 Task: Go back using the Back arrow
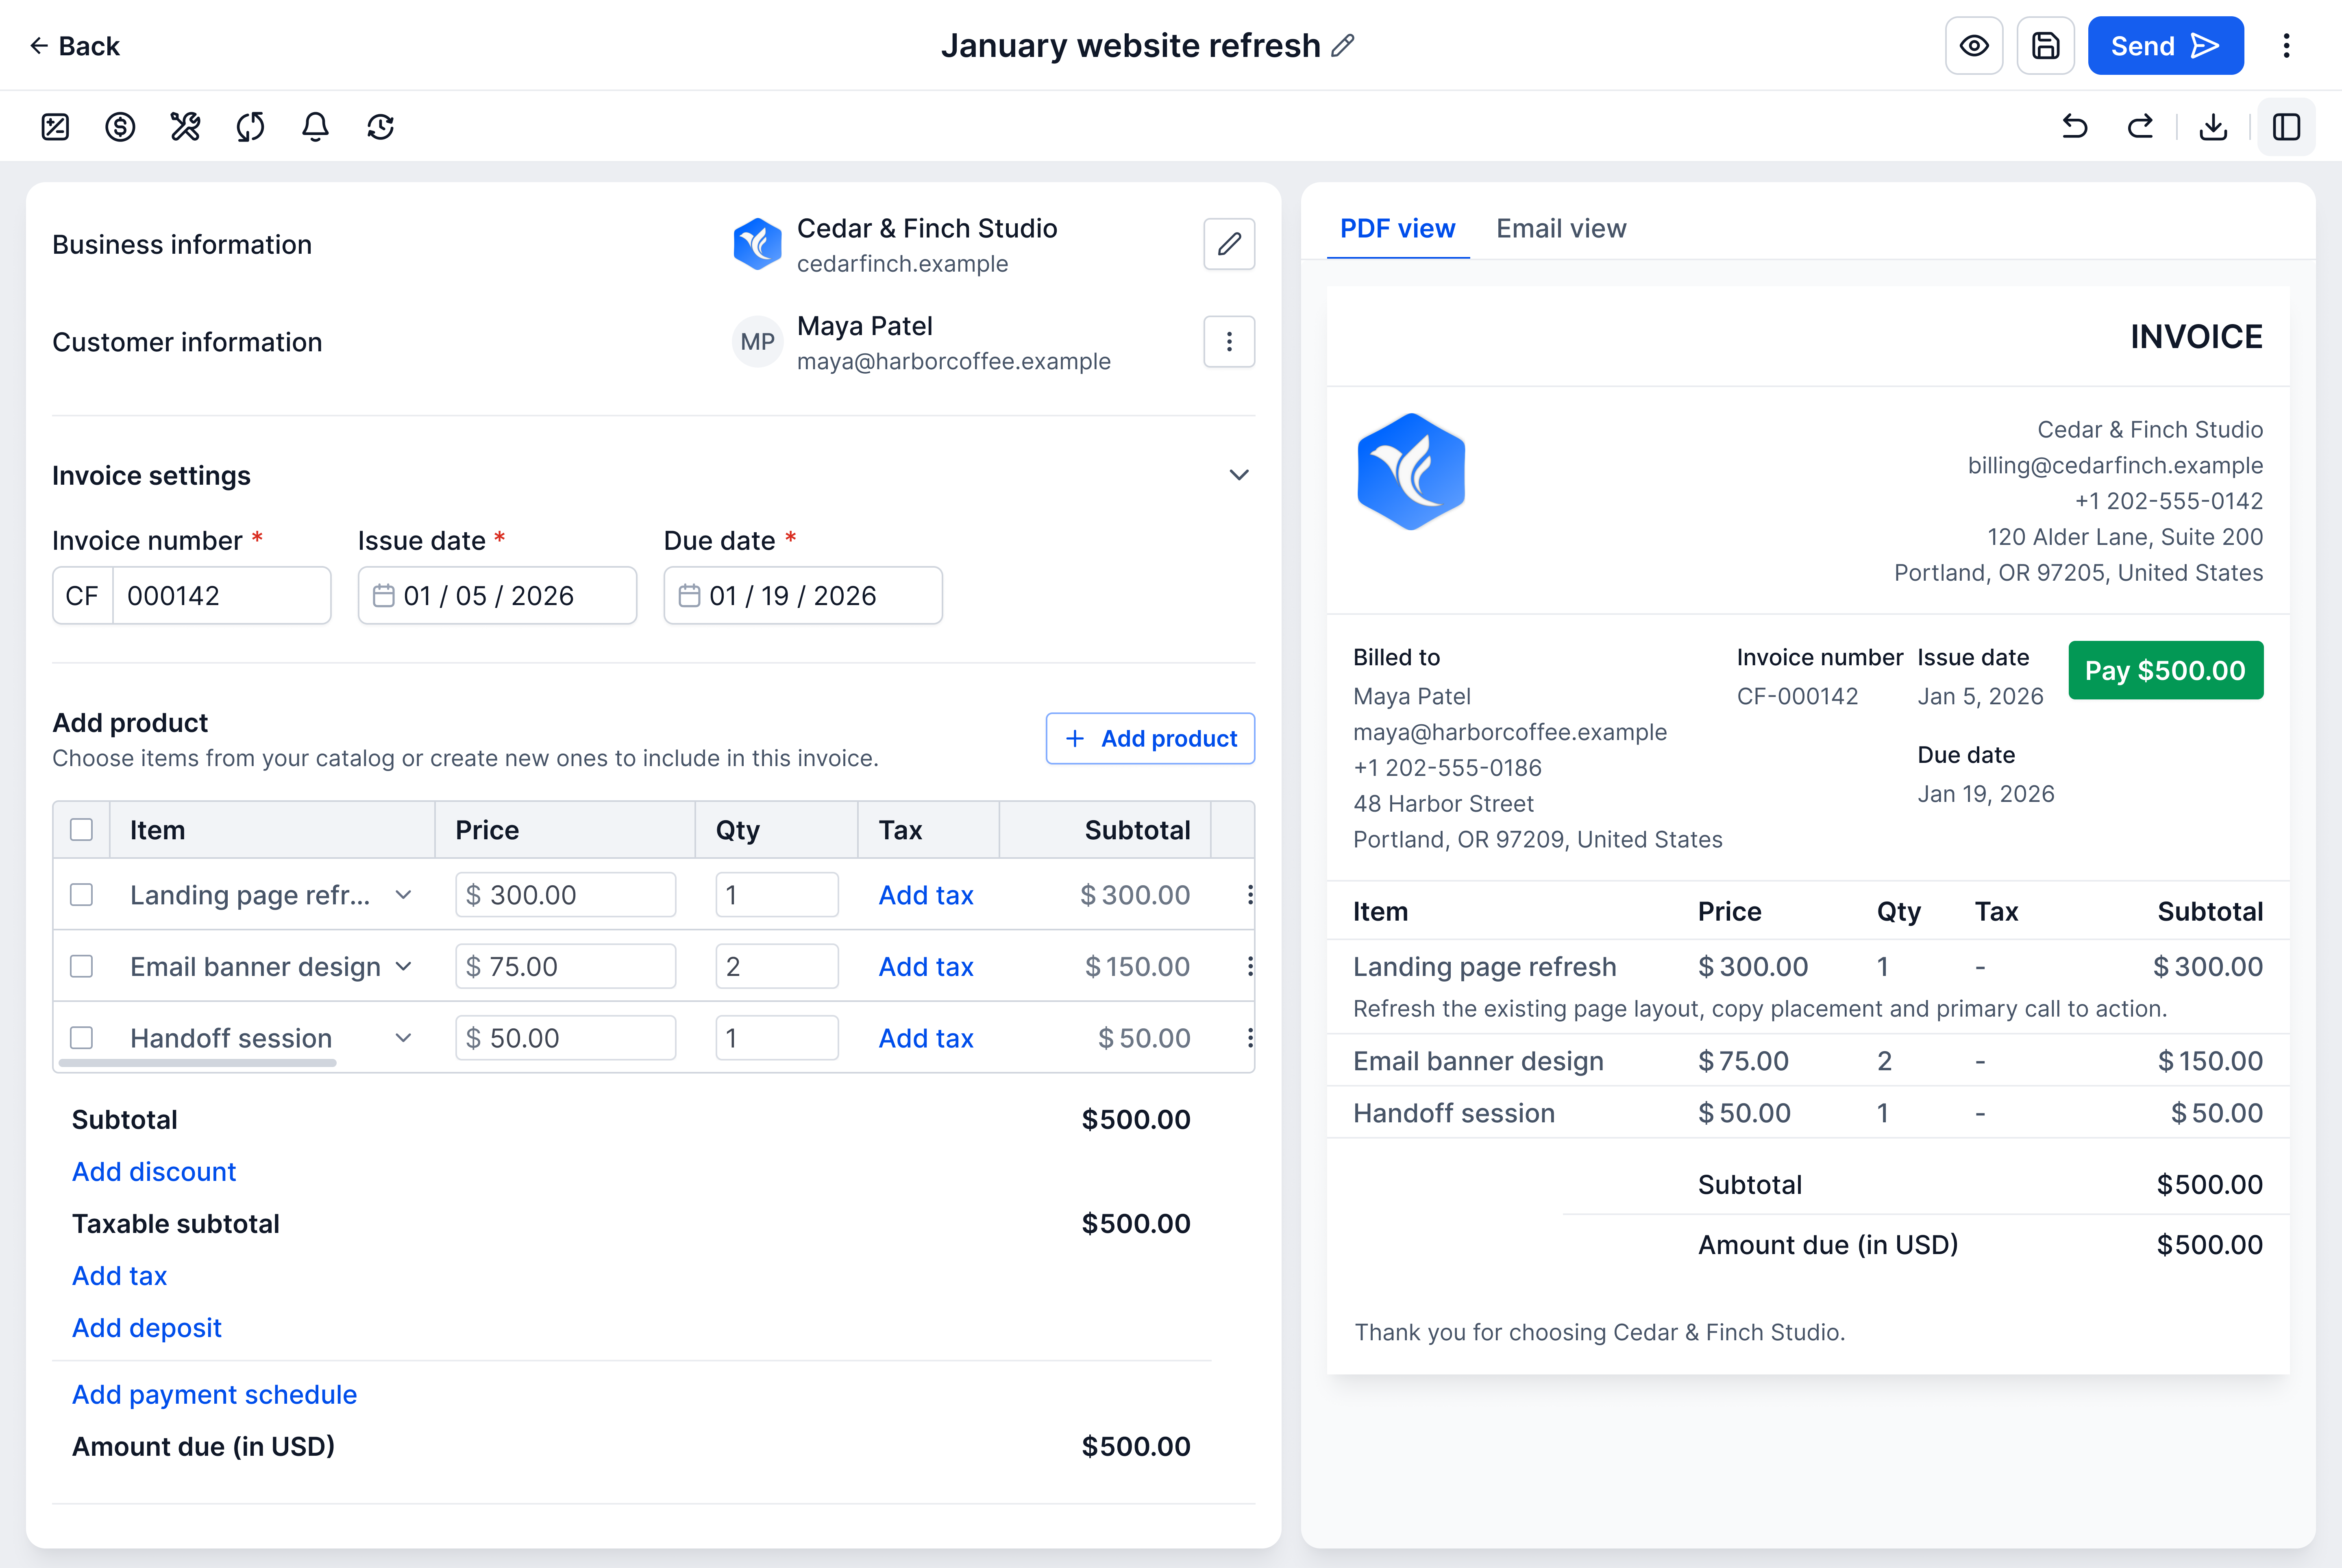pos(74,46)
